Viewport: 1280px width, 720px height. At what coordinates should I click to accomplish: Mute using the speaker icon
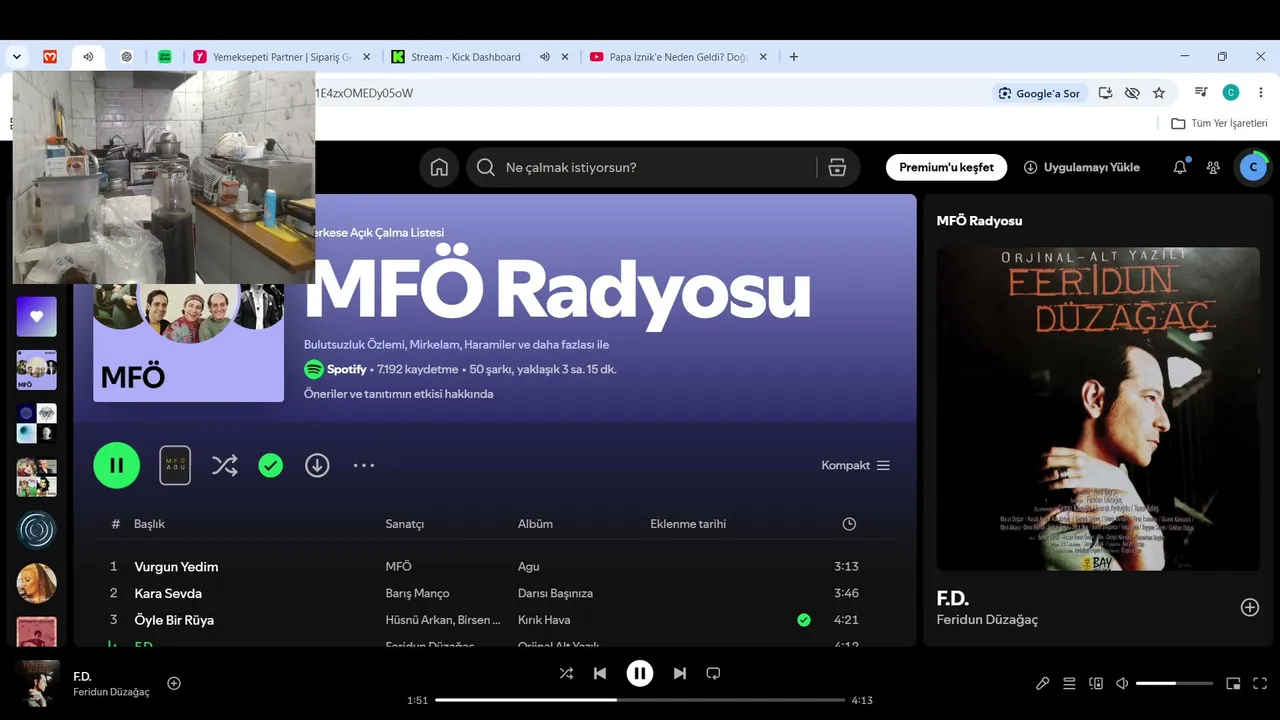(1122, 683)
